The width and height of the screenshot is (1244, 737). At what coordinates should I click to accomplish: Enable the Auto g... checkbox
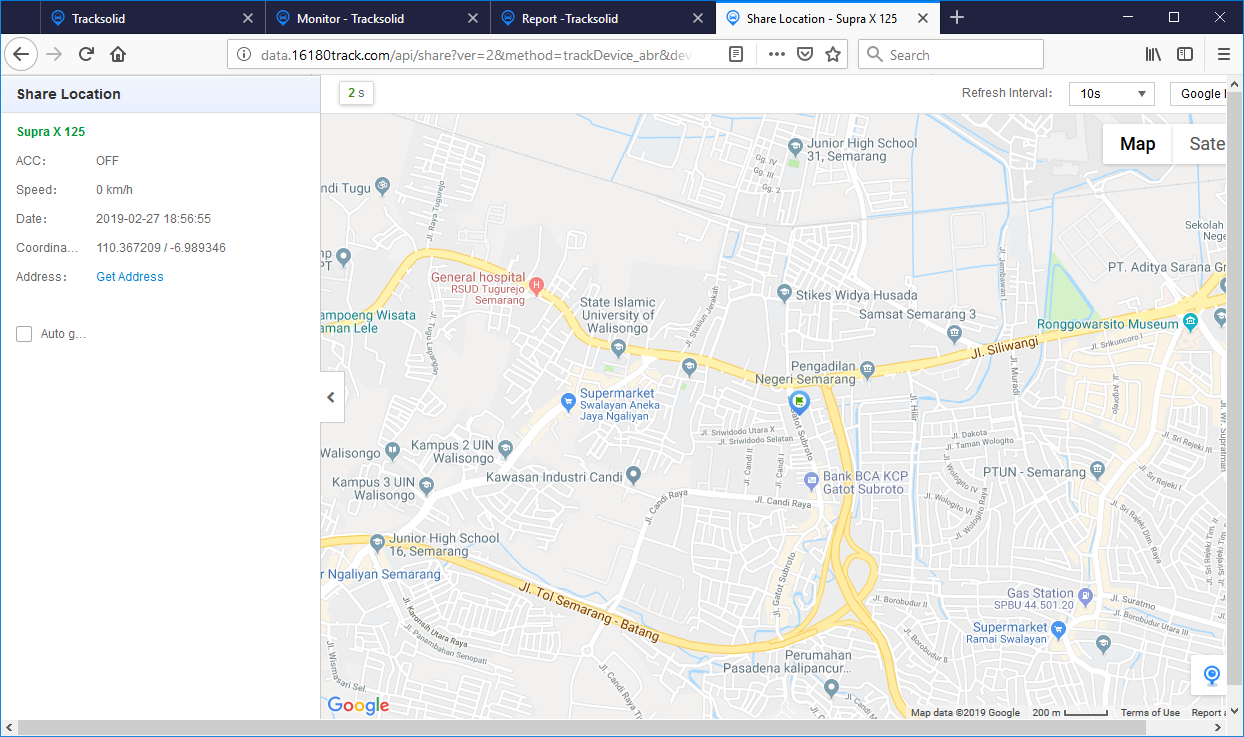(24, 333)
